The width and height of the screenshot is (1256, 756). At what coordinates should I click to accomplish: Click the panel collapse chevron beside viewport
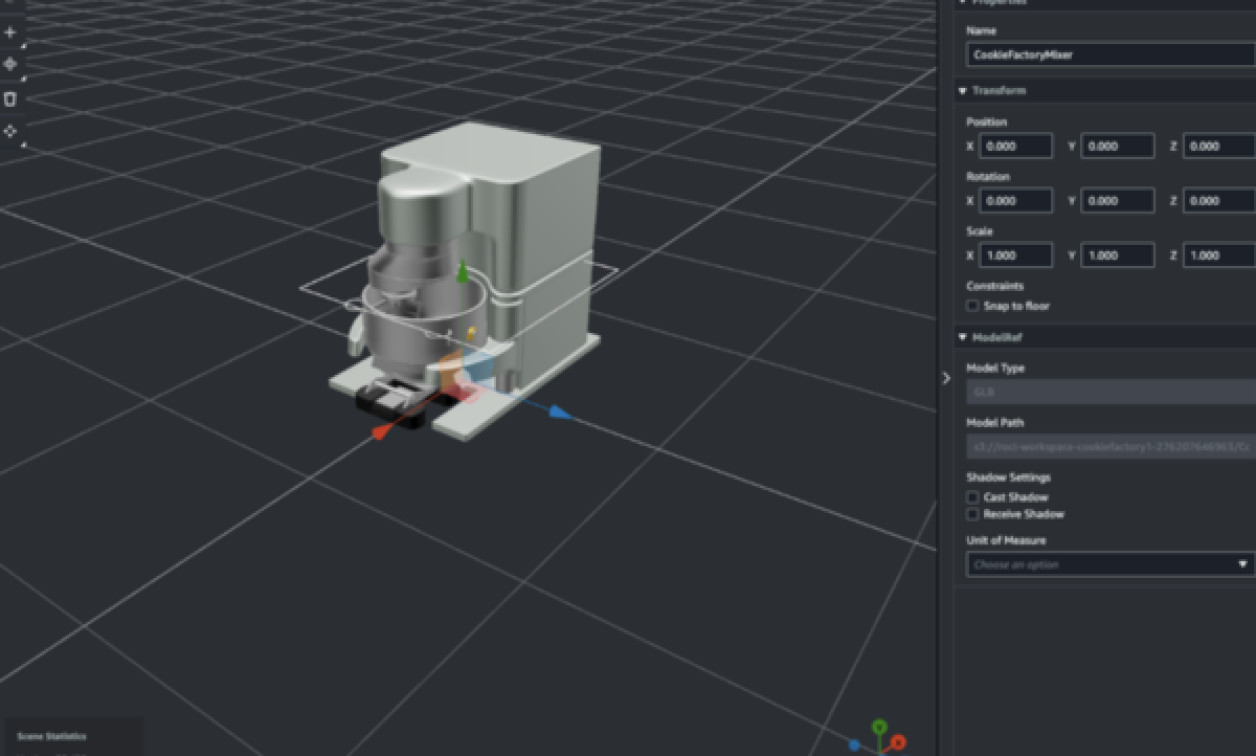tap(946, 378)
